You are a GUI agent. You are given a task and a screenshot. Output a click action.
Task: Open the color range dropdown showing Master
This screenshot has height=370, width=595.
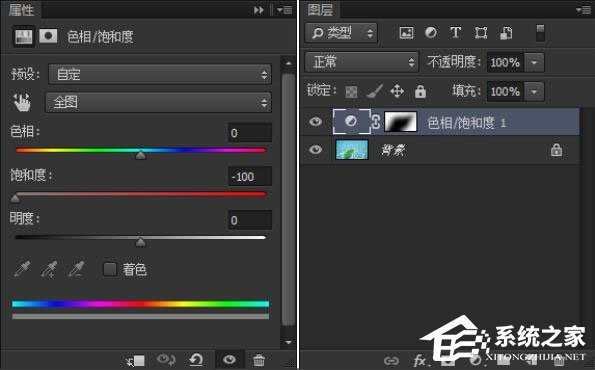[159, 102]
